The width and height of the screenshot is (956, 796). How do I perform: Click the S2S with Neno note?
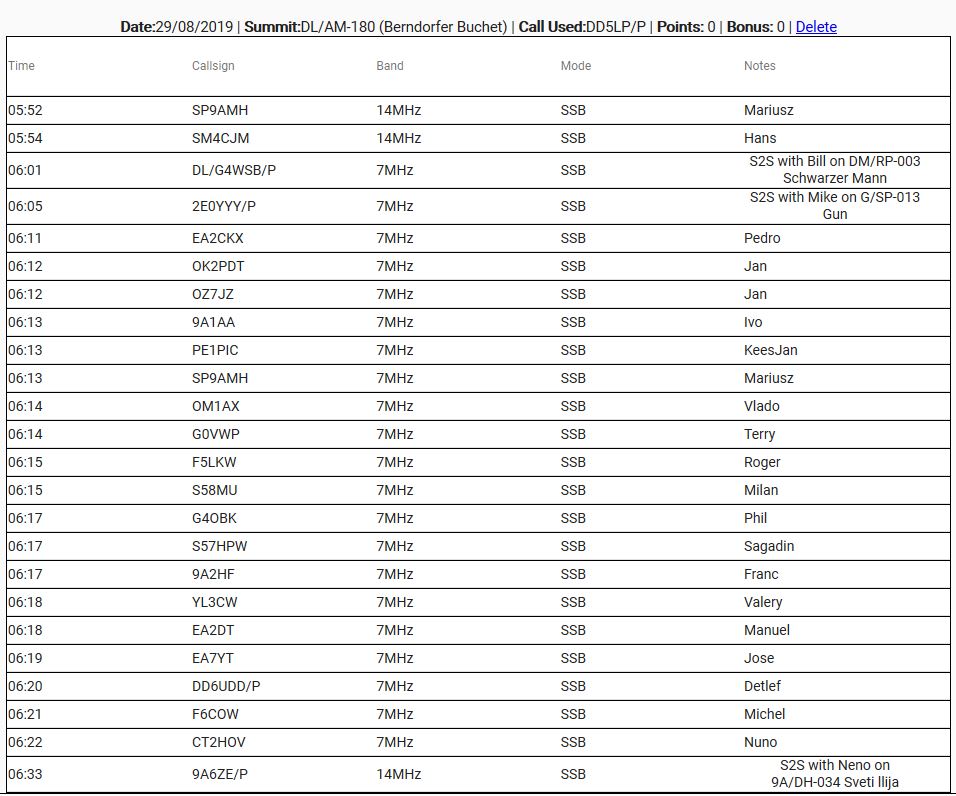click(x=834, y=774)
